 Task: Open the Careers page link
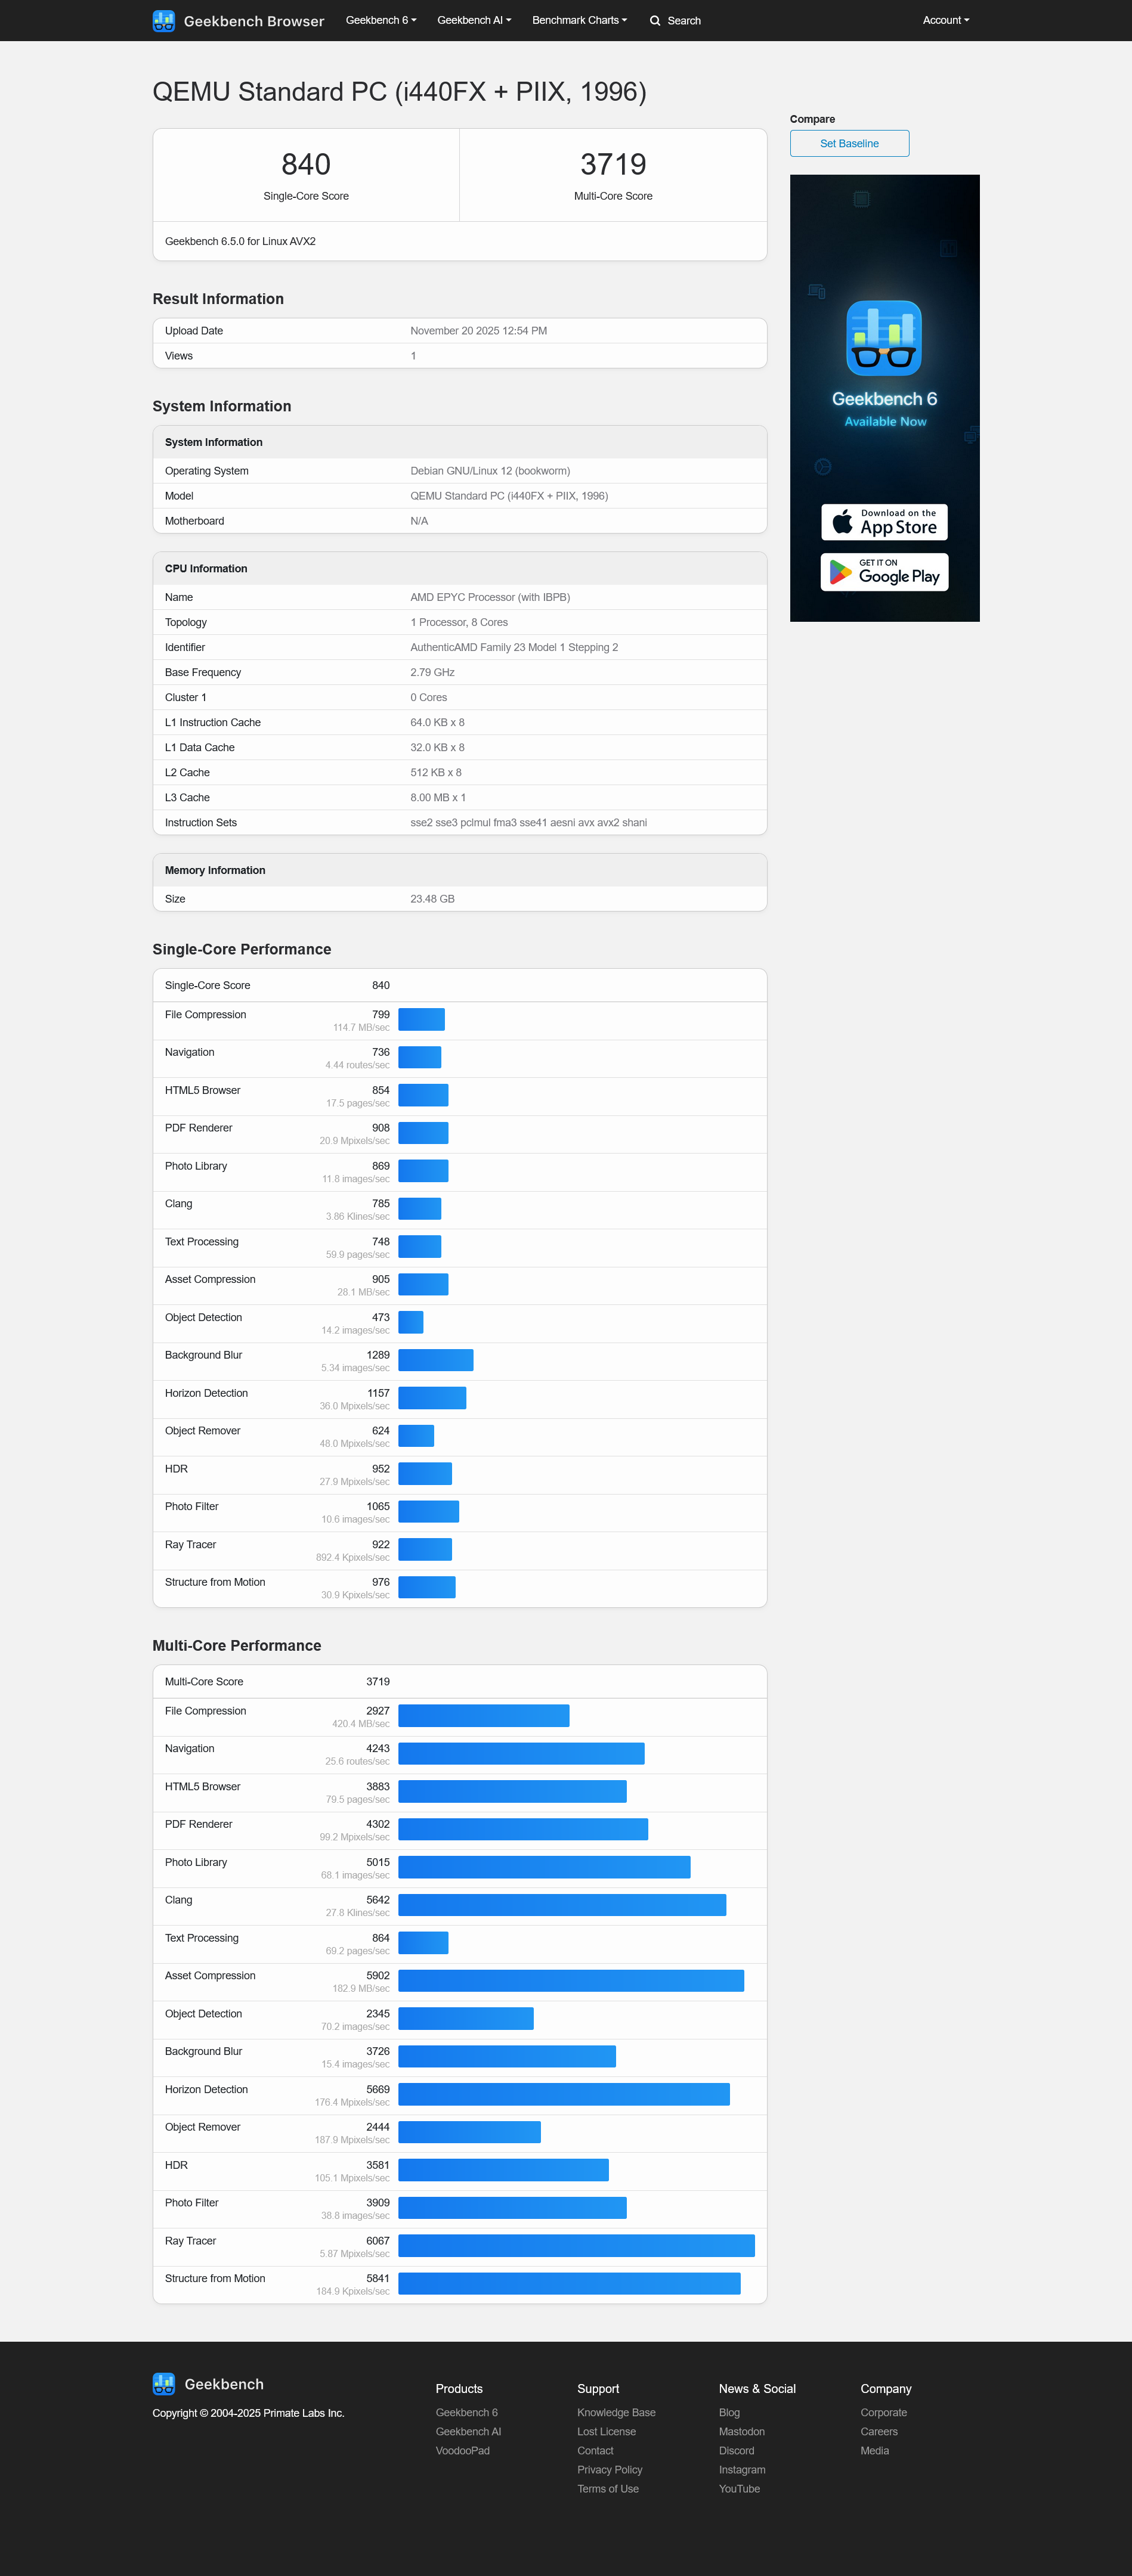(879, 2431)
